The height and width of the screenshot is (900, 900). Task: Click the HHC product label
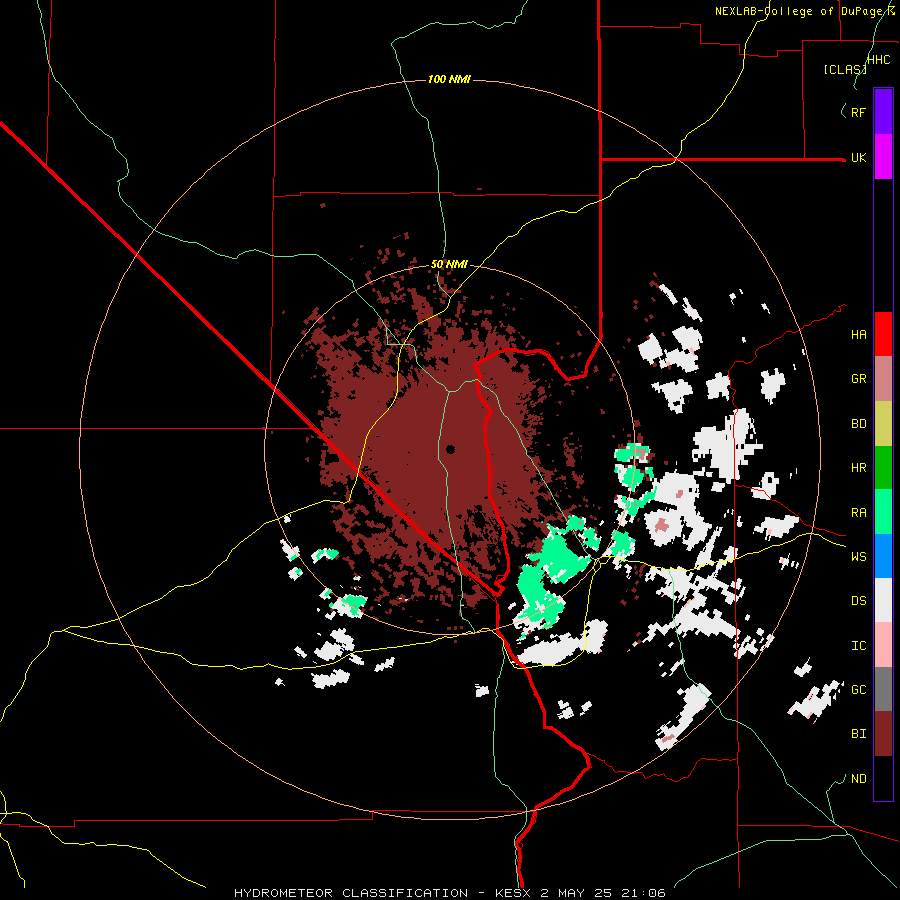tap(878, 60)
